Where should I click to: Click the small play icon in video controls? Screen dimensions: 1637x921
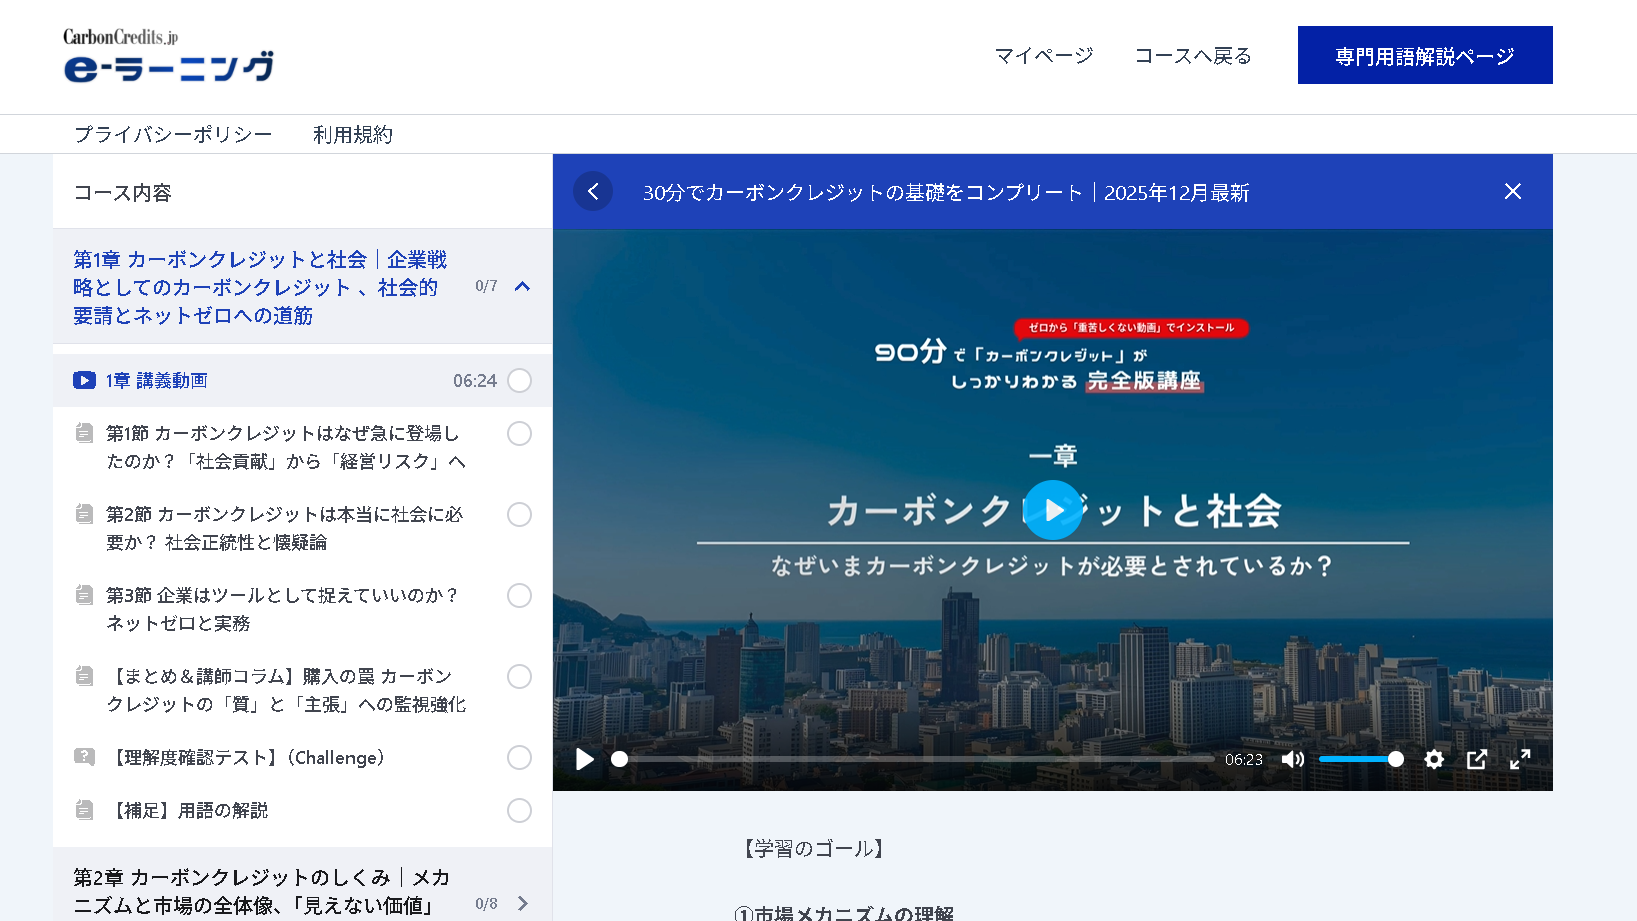(x=585, y=759)
